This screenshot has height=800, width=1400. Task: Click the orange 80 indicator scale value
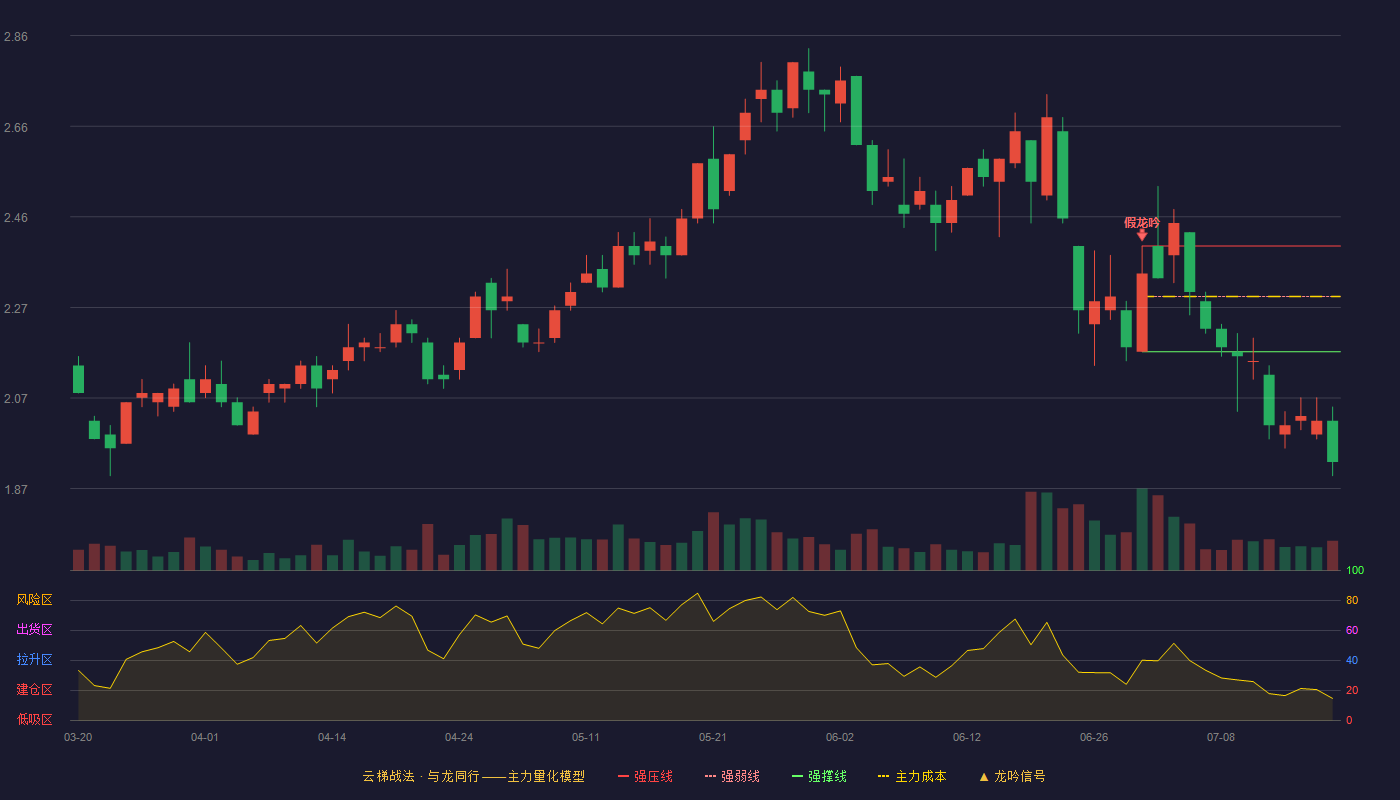(x=1352, y=600)
